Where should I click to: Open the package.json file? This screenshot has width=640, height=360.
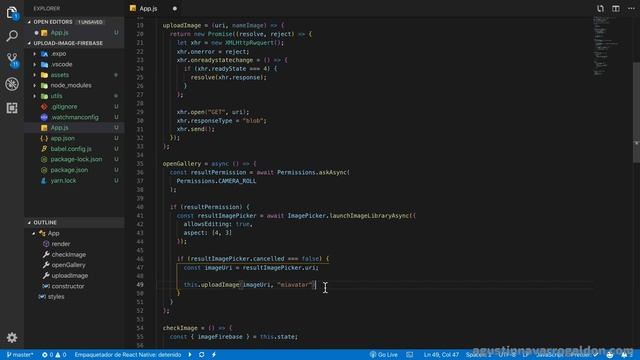[74, 170]
